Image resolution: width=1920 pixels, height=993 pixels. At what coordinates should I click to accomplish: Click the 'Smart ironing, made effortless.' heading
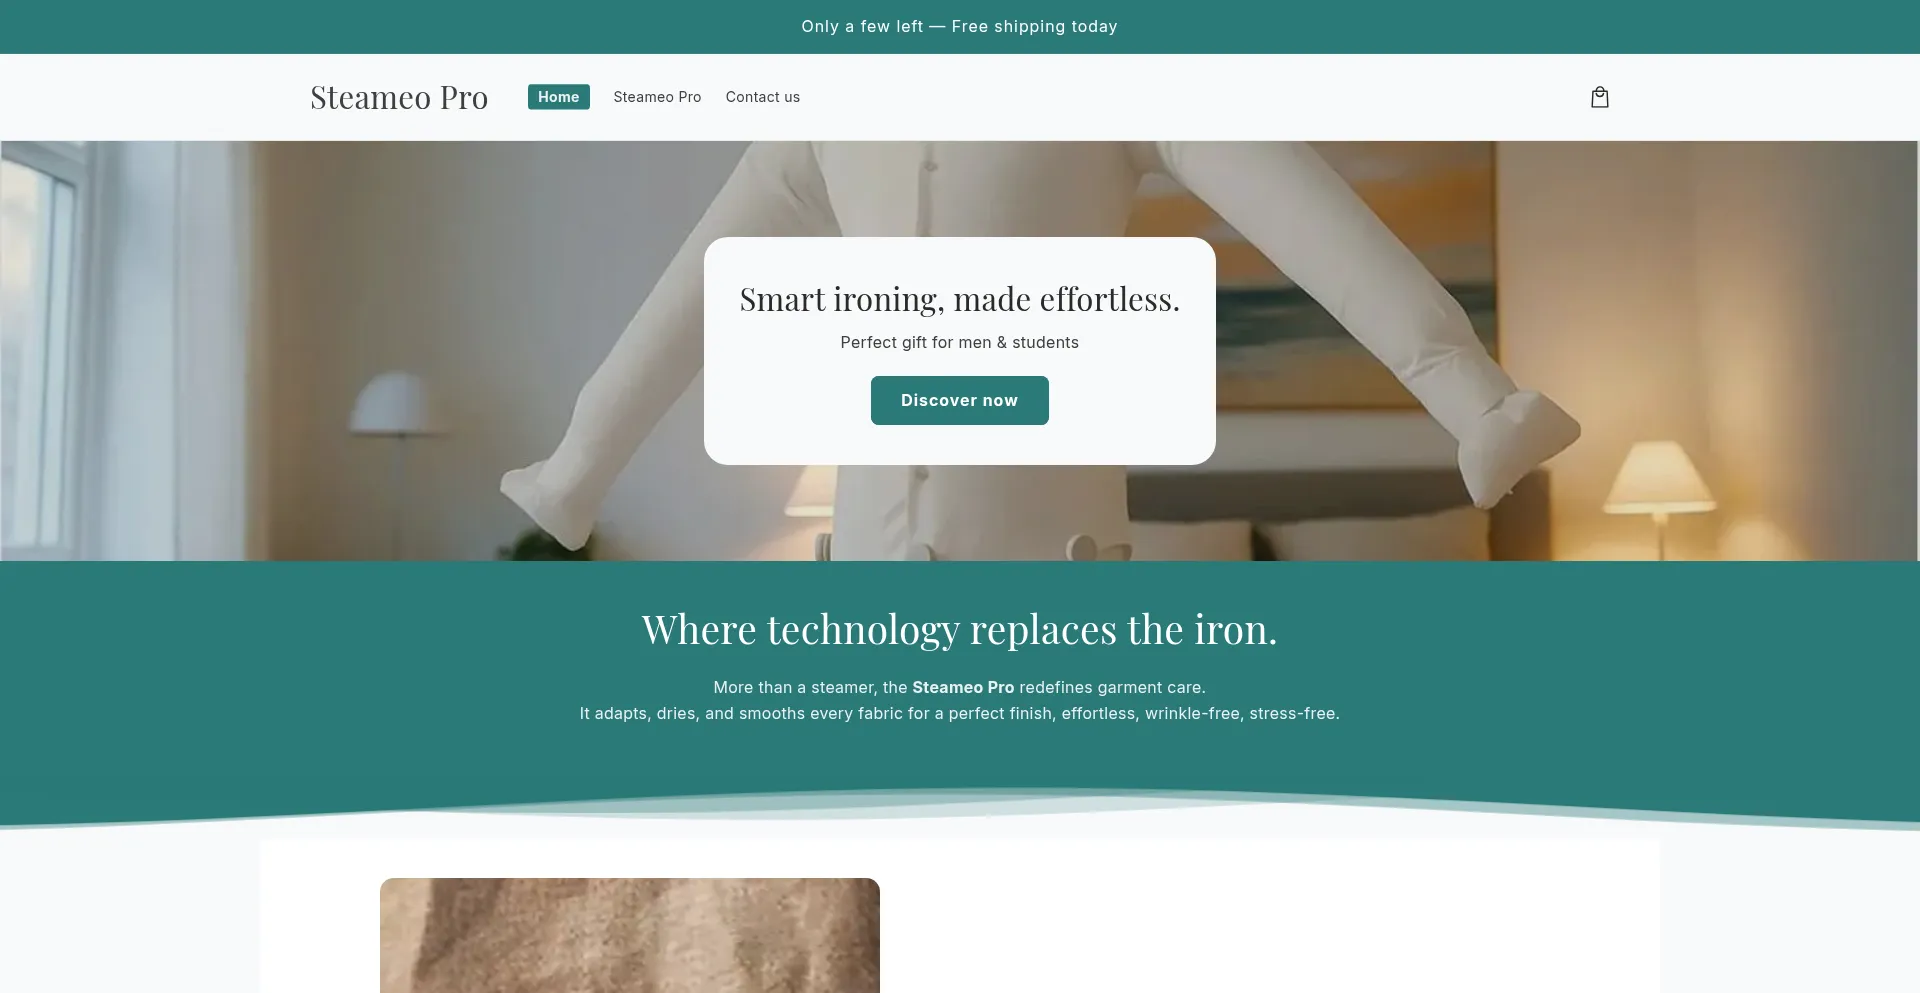coord(959,299)
